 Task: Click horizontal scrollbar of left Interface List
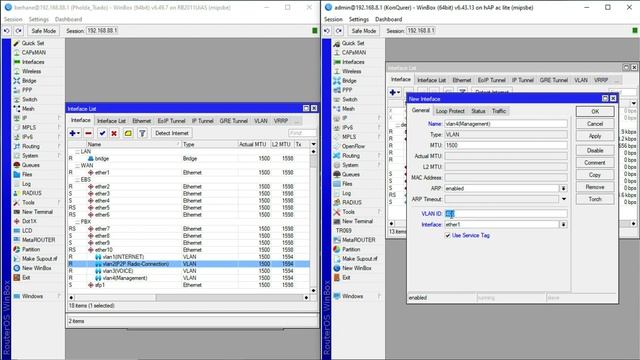pyautogui.click(x=189, y=298)
